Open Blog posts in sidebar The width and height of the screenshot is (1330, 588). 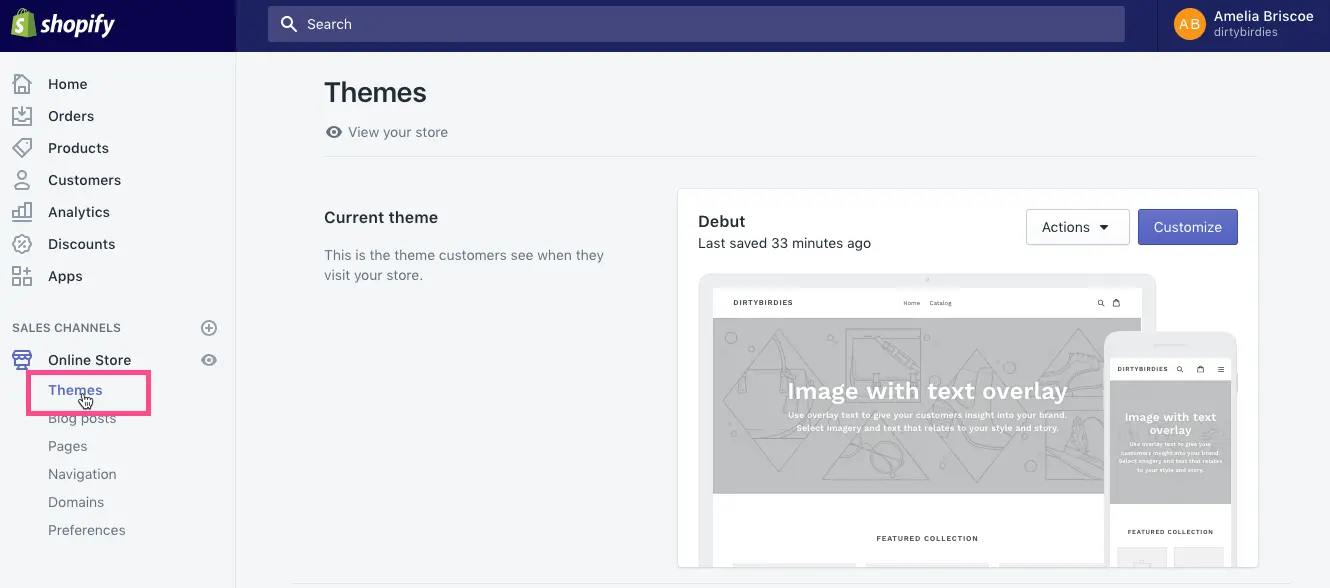(x=82, y=419)
